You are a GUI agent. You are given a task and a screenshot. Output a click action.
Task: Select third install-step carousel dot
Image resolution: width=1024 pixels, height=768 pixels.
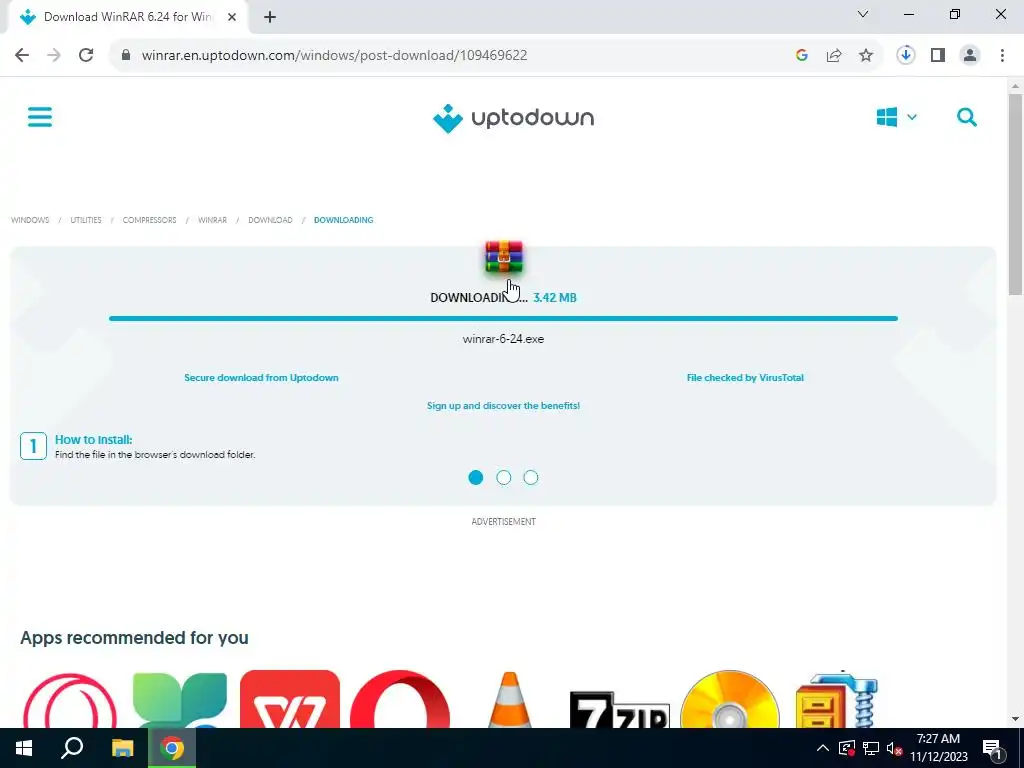tap(531, 477)
